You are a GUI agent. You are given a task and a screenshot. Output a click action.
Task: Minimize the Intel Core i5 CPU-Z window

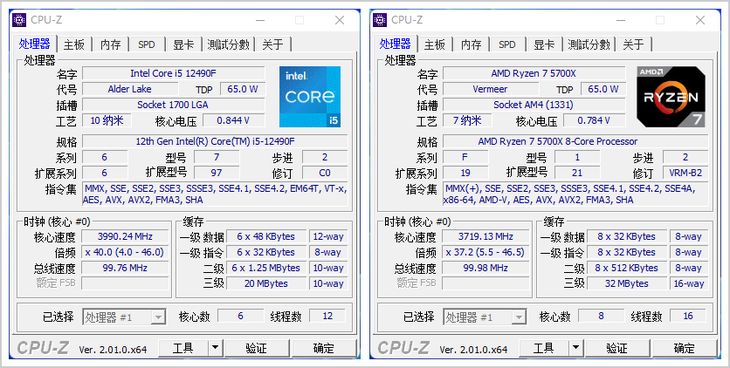coord(260,20)
